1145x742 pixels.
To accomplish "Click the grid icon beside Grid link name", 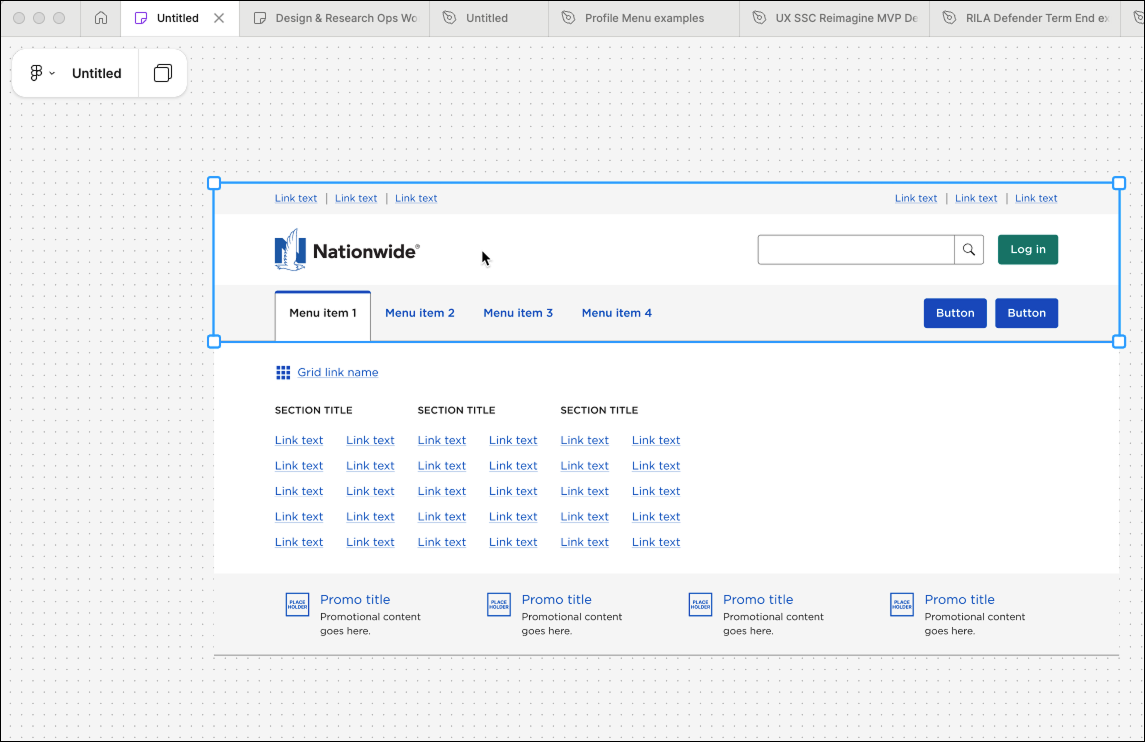I will 283,372.
